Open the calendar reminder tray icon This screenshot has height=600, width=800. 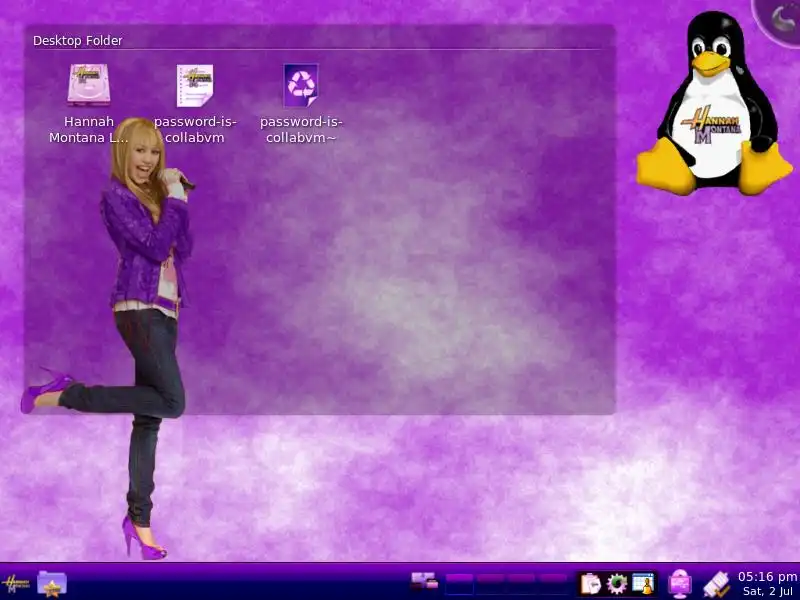coord(643,584)
